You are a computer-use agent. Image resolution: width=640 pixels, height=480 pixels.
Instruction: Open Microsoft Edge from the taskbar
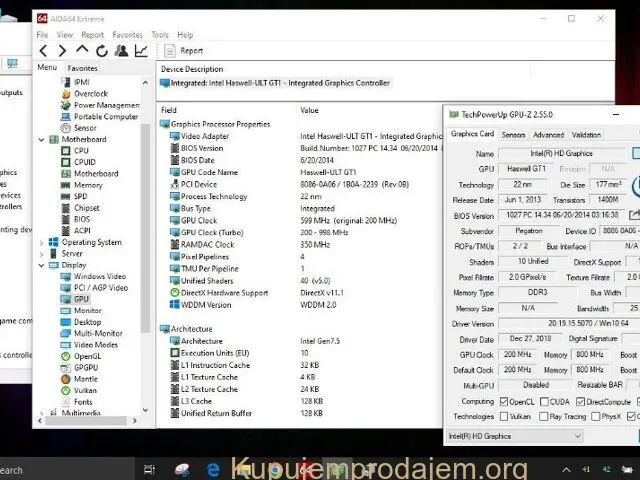point(213,468)
